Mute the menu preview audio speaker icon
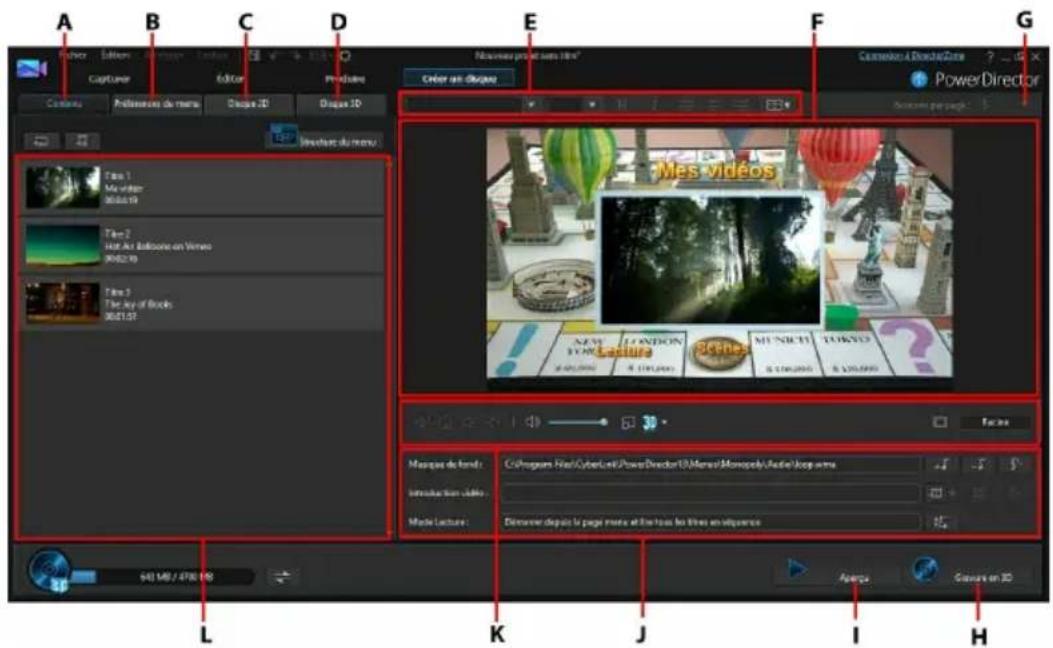 [533, 422]
